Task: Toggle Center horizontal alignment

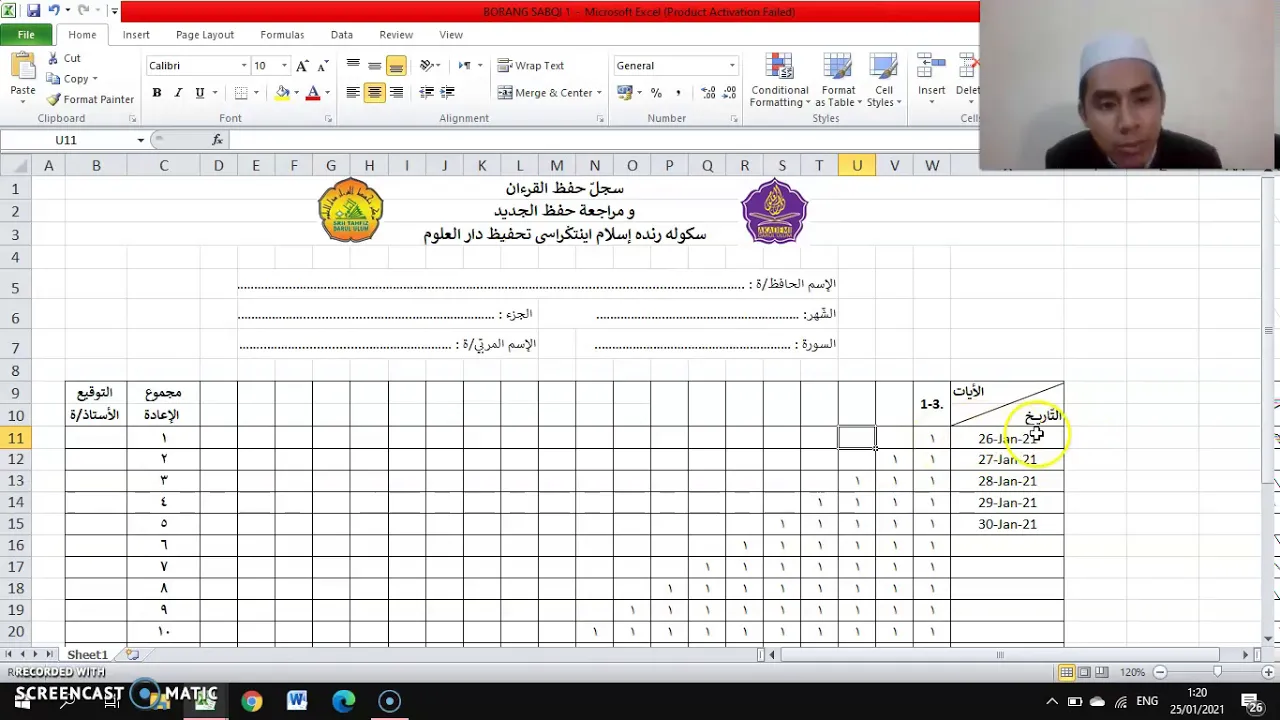Action: tap(374, 92)
